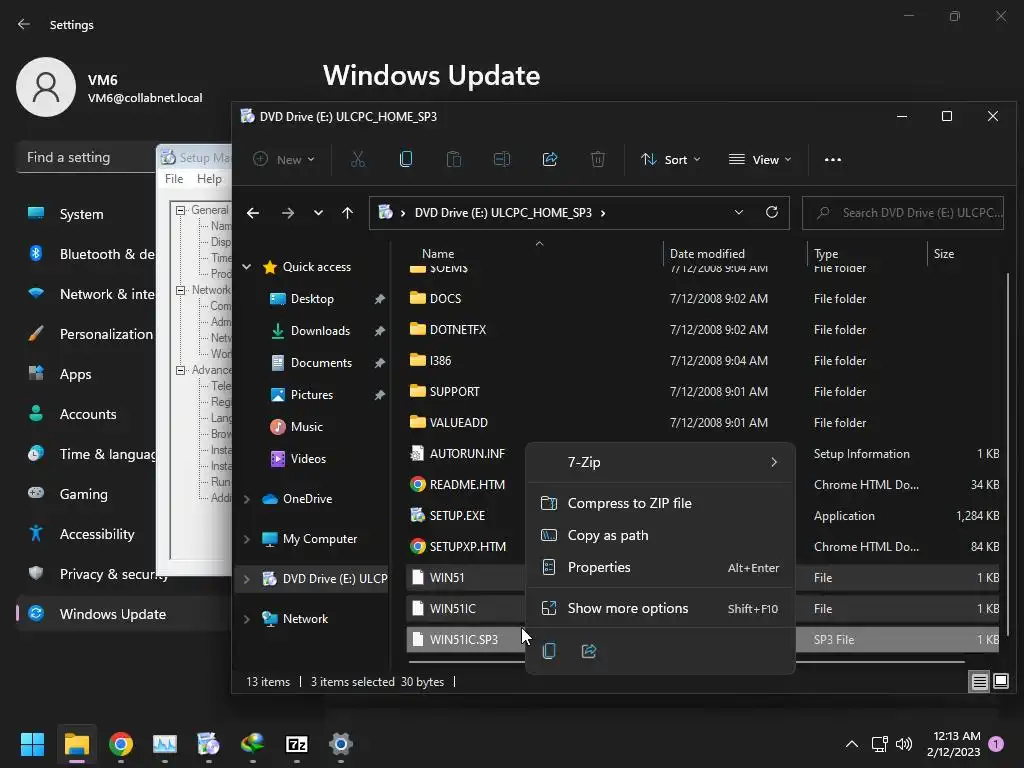Choose Copy as path option
Screen dimensions: 1024x768
pos(660,535)
